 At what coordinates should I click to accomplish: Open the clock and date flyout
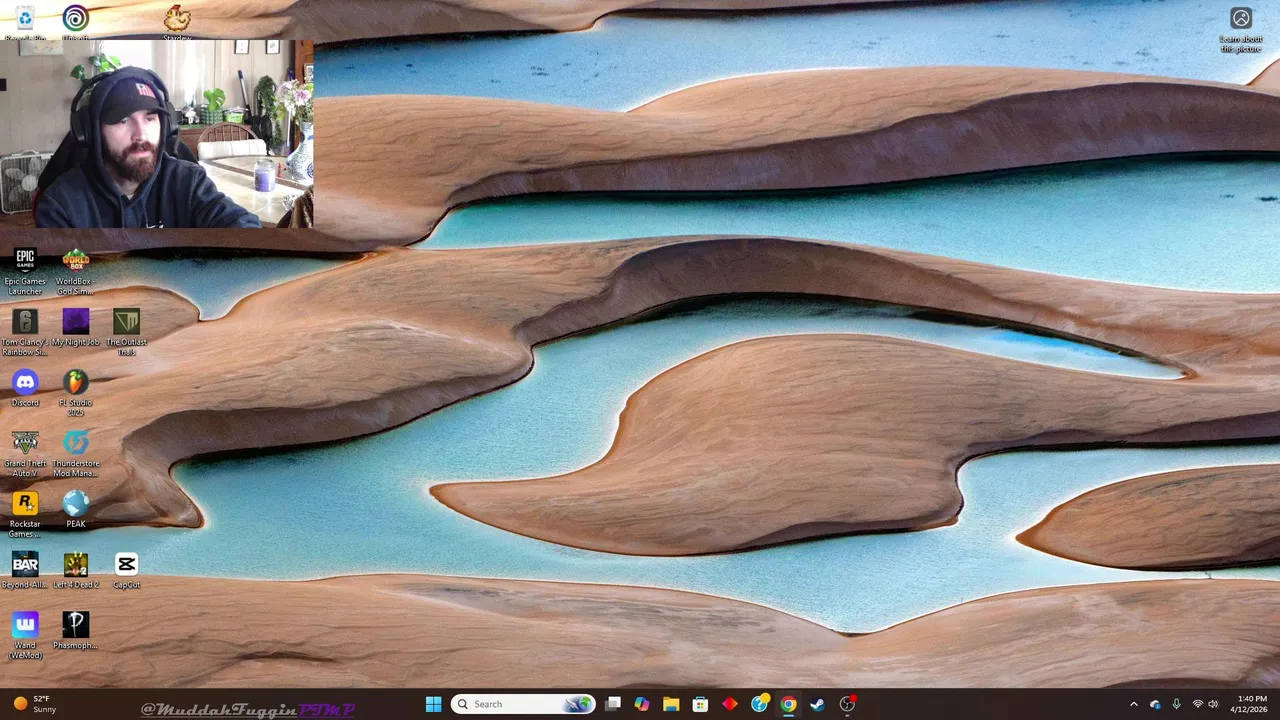point(1251,704)
